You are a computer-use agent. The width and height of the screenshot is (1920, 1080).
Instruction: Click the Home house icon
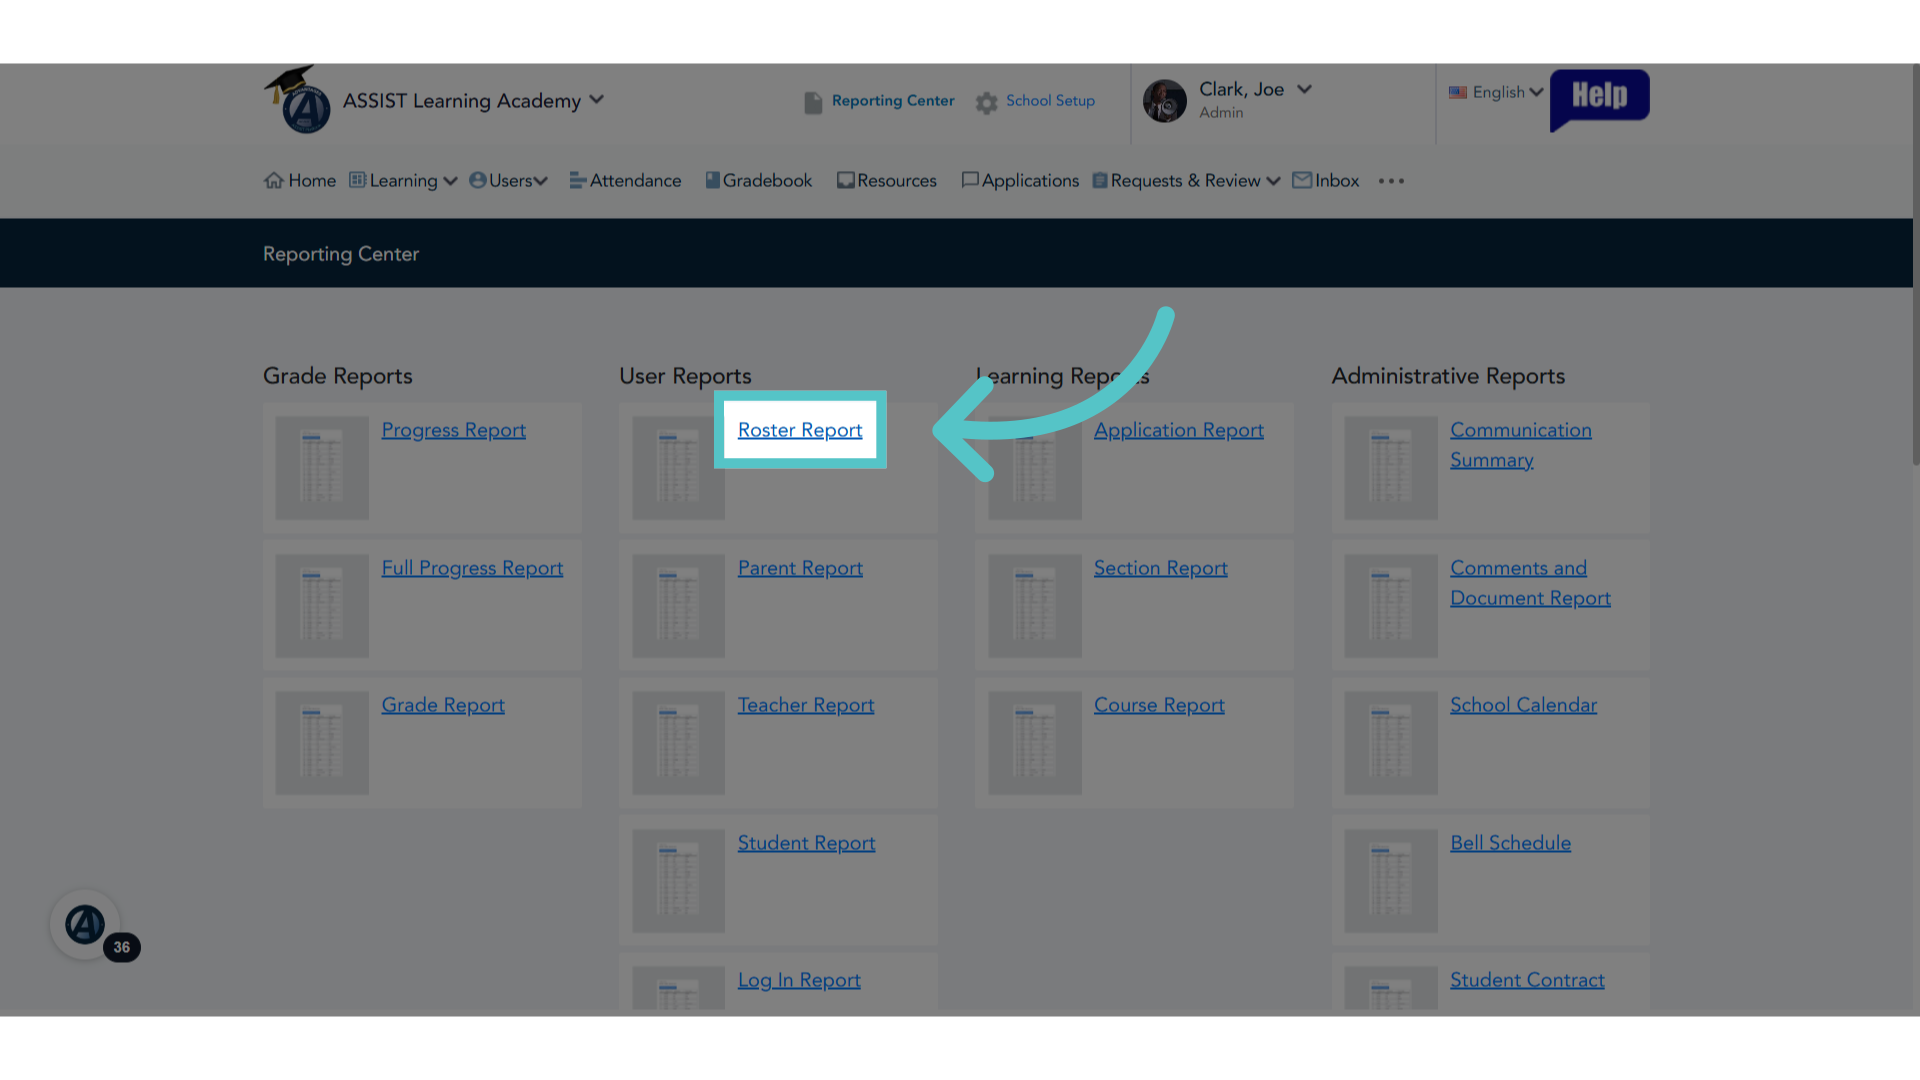(x=274, y=180)
